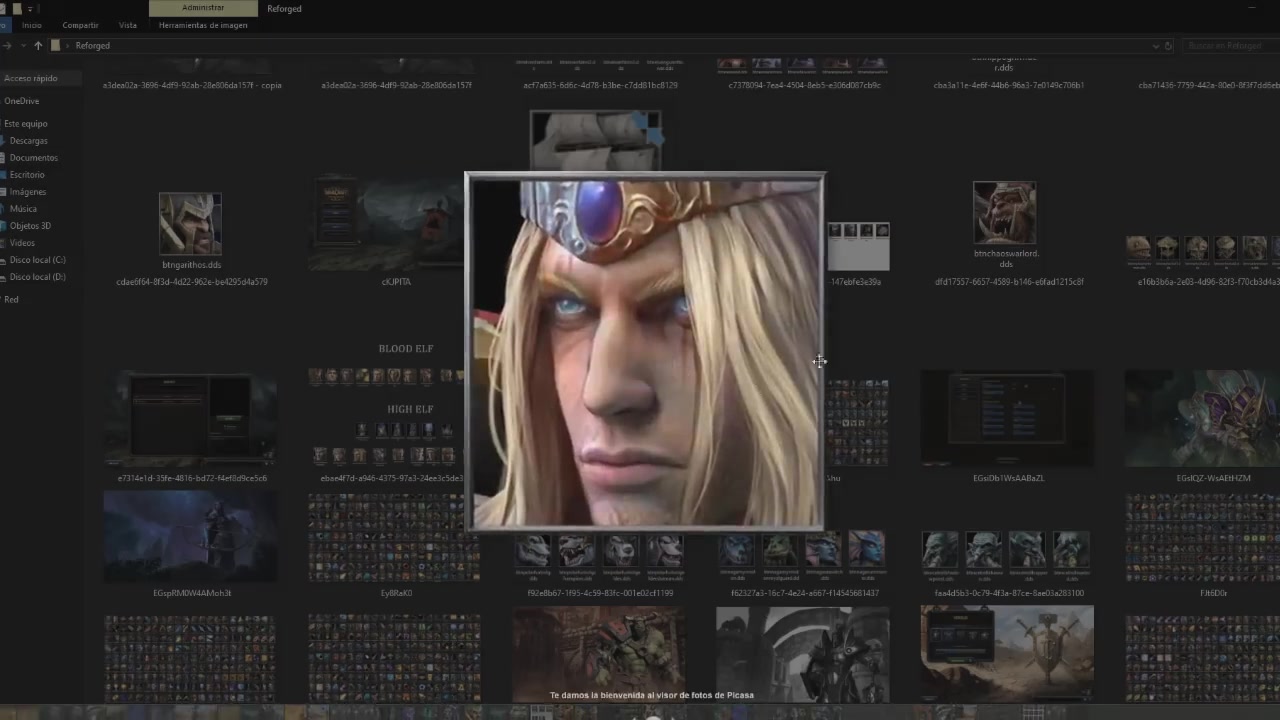
Task: Click the Picasa welcome message text
Action: 651,695
